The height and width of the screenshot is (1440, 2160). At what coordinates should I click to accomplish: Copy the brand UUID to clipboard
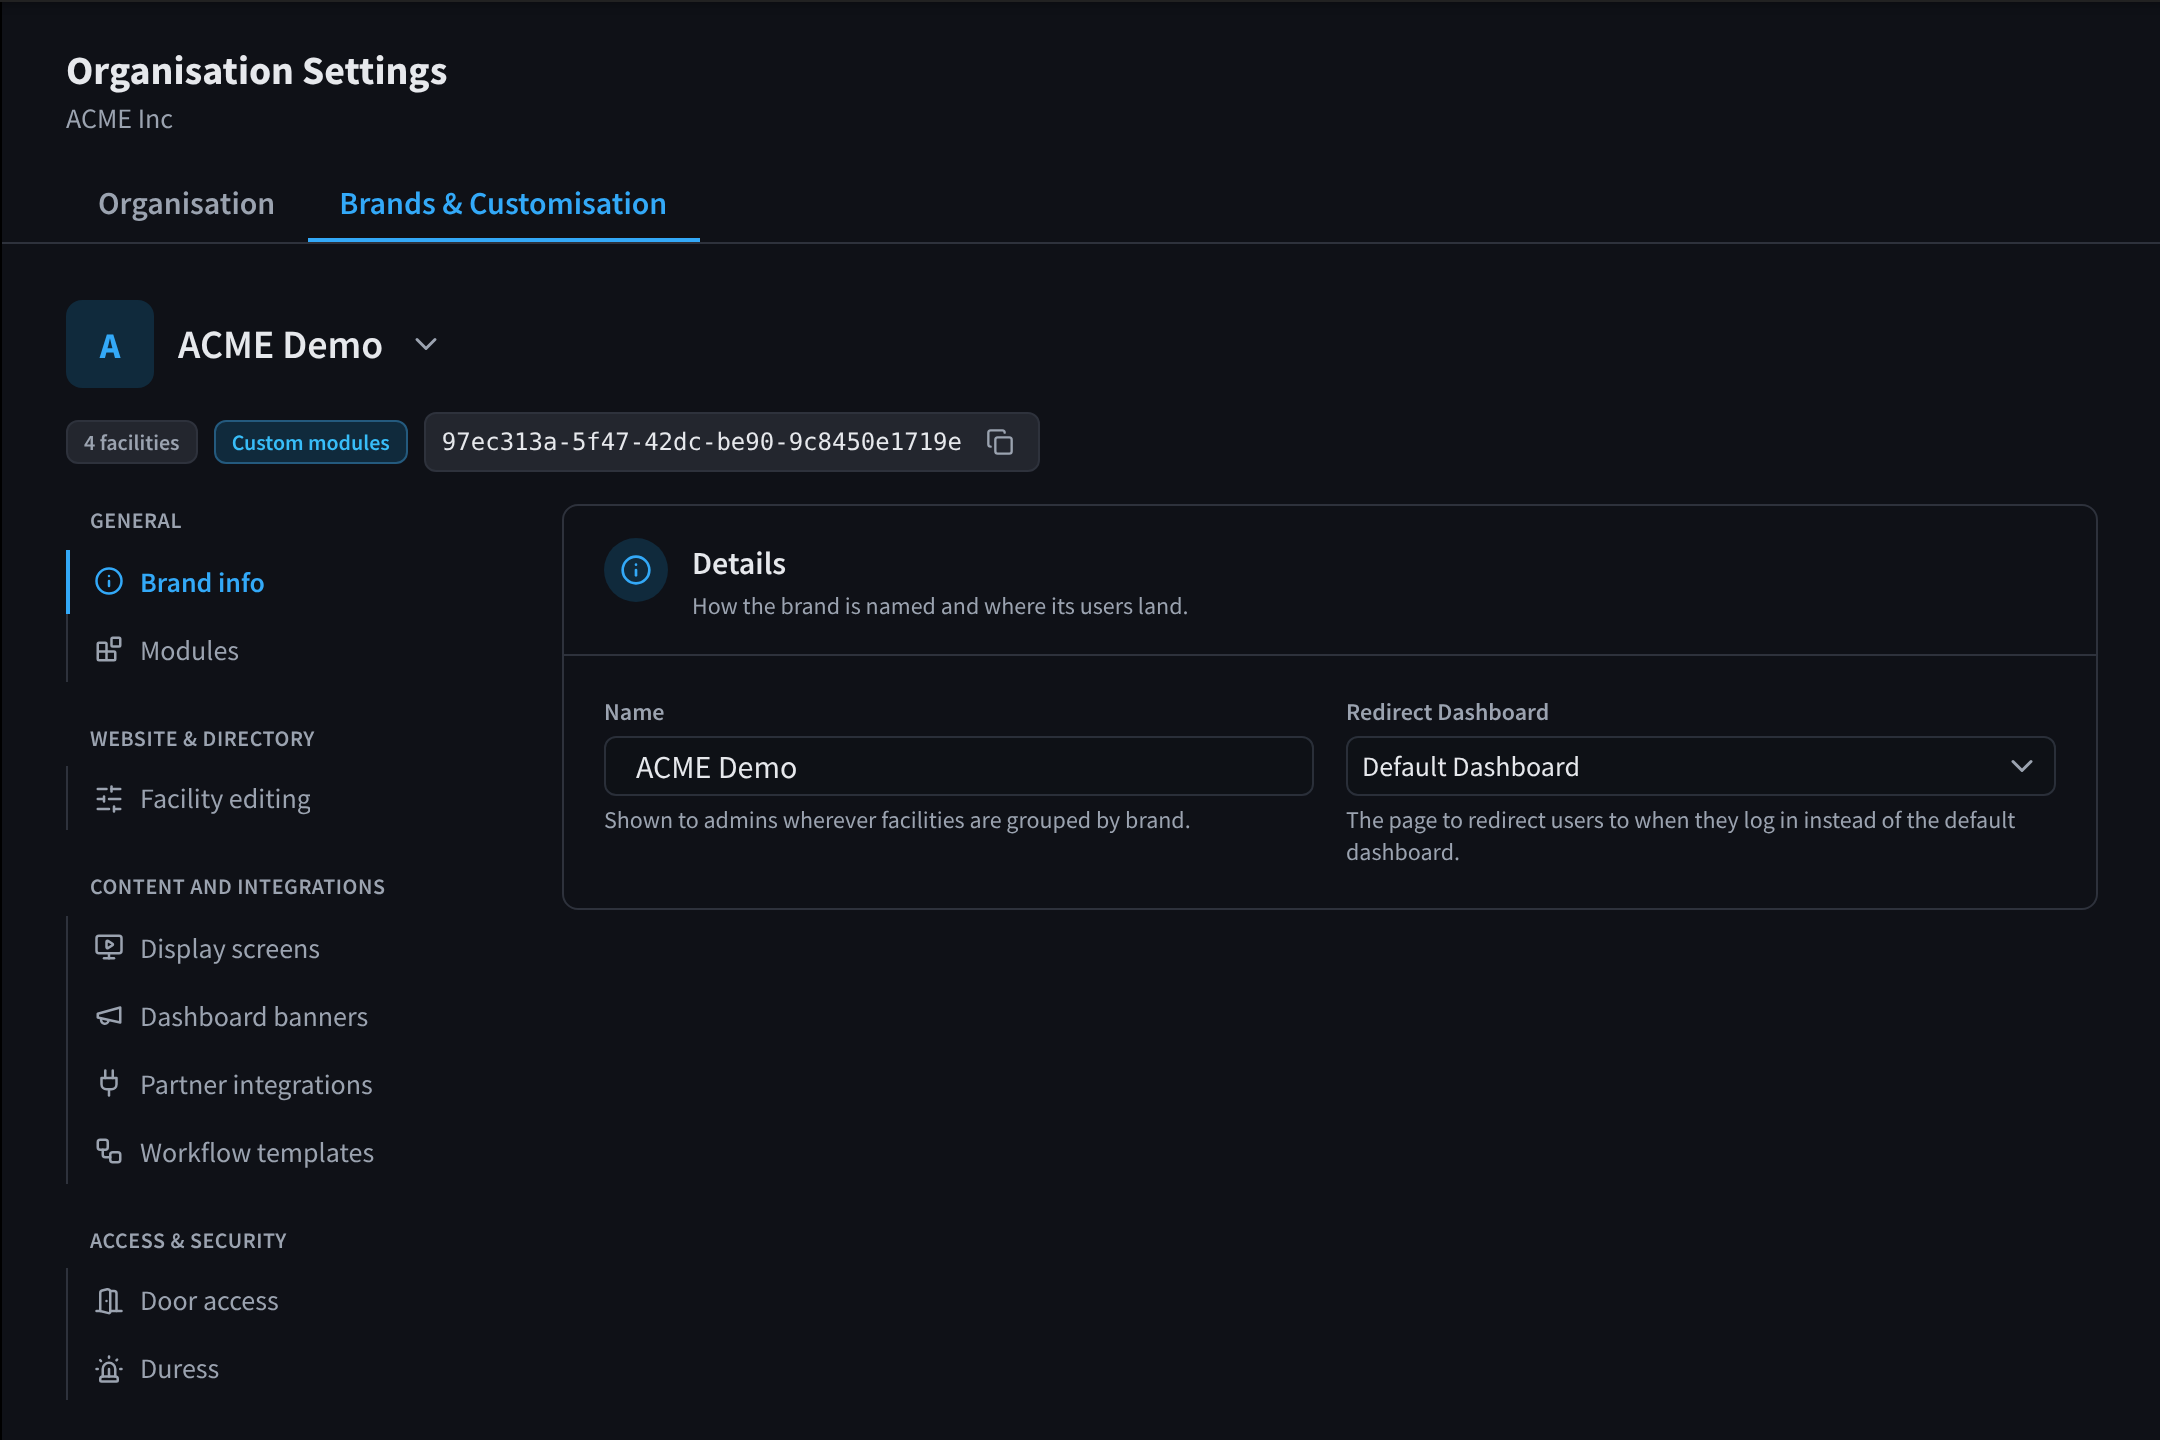tap(1000, 442)
